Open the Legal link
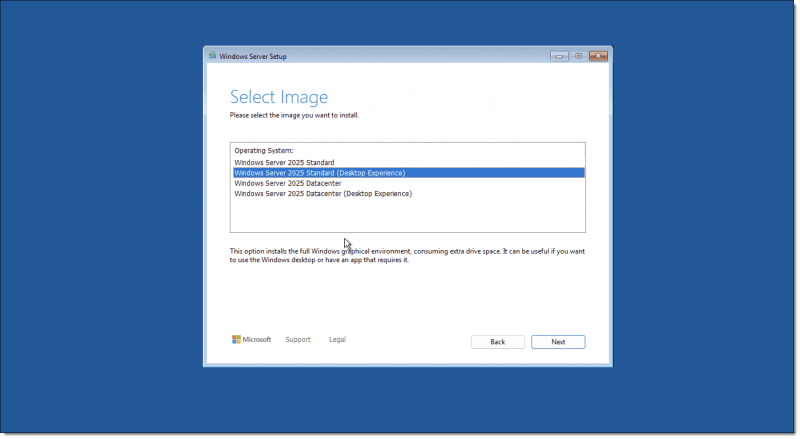The image size is (800, 439). 337,339
